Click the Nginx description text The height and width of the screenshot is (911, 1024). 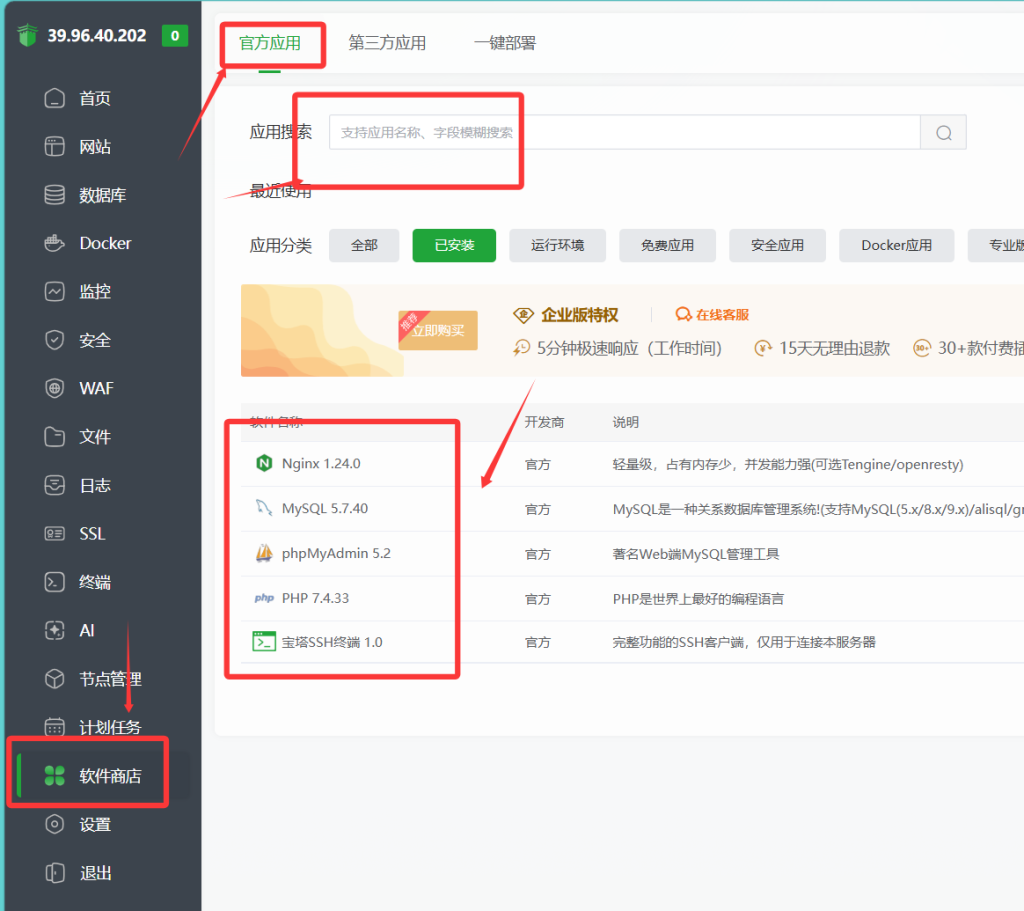pos(788,464)
